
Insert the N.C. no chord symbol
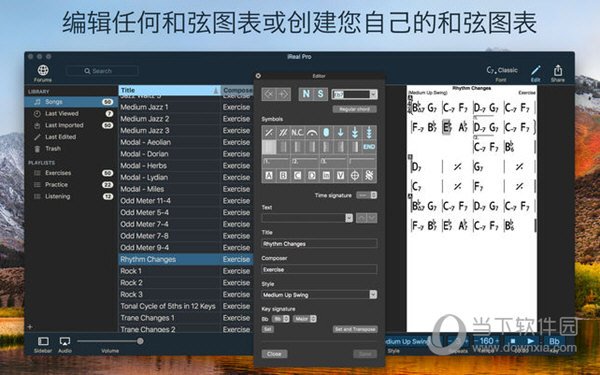point(297,132)
